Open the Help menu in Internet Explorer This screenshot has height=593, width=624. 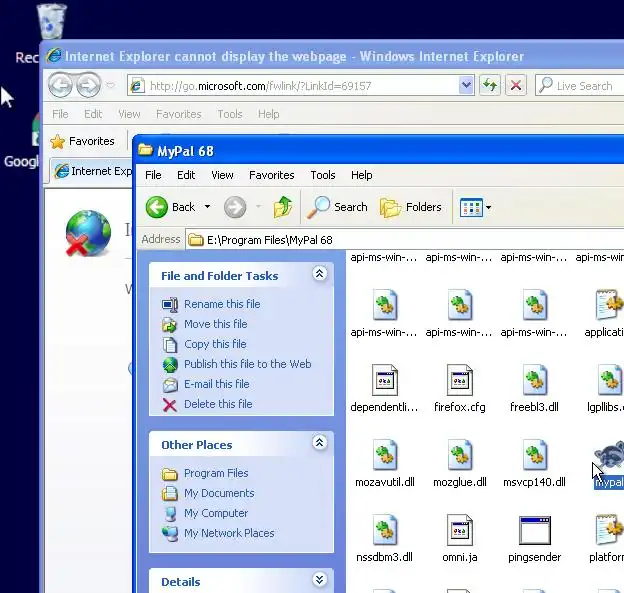(269, 114)
